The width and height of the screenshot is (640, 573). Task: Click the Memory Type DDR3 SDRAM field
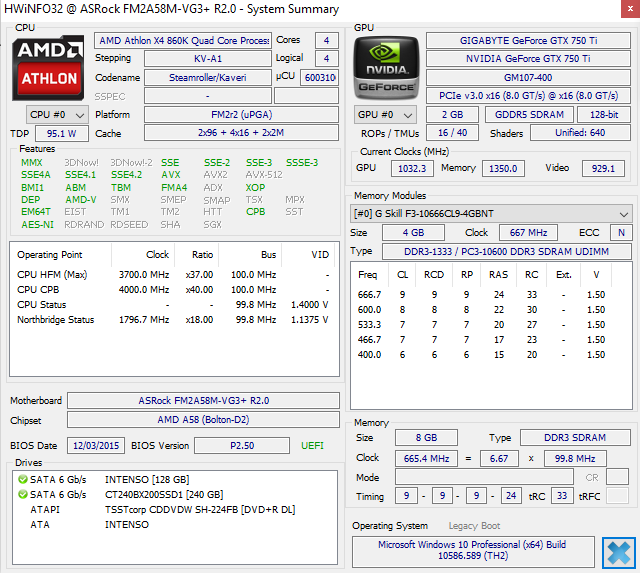pos(575,438)
